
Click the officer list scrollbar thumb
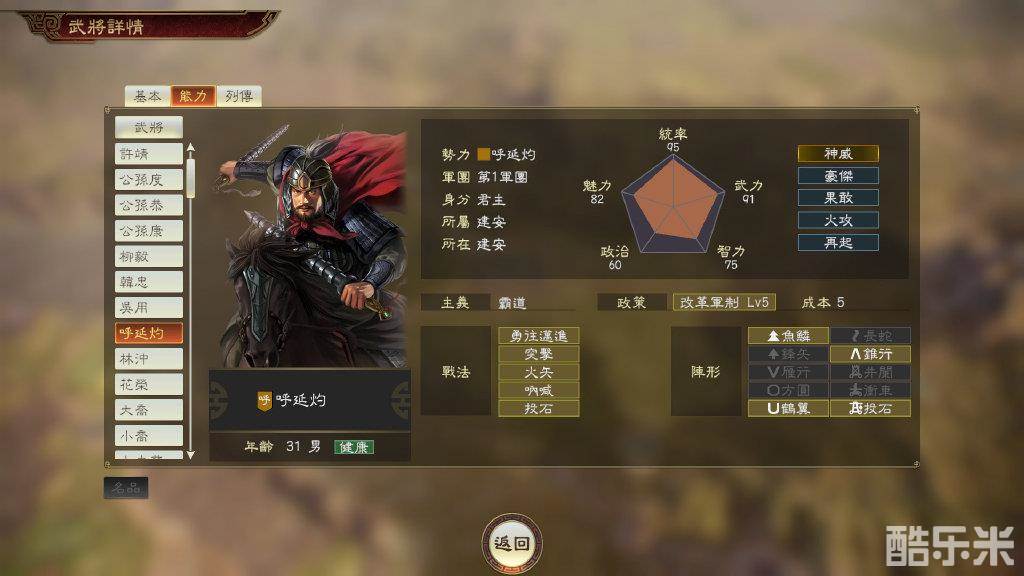[x=191, y=176]
